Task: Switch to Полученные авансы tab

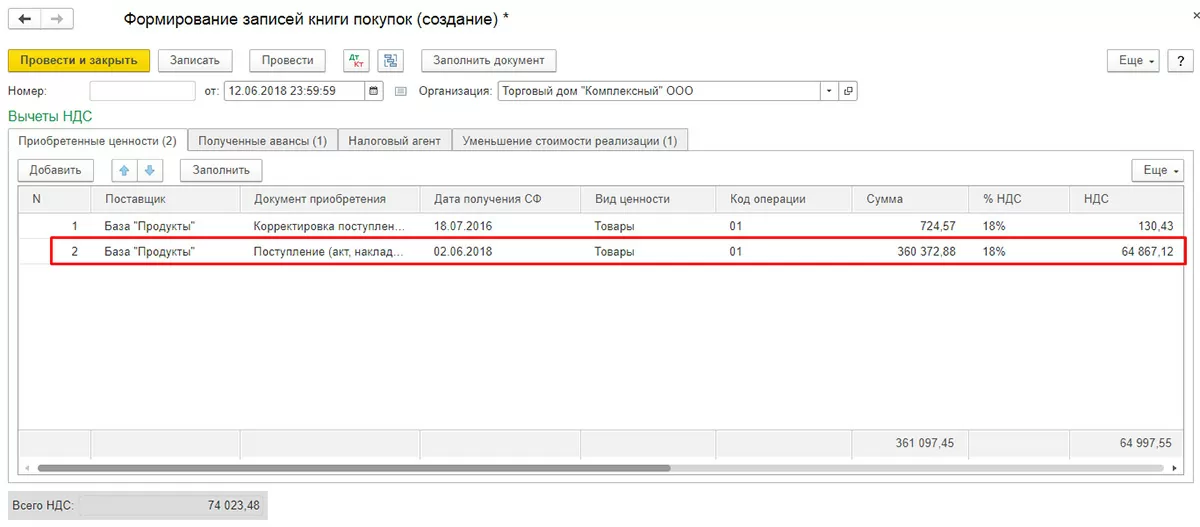Action: tap(263, 141)
